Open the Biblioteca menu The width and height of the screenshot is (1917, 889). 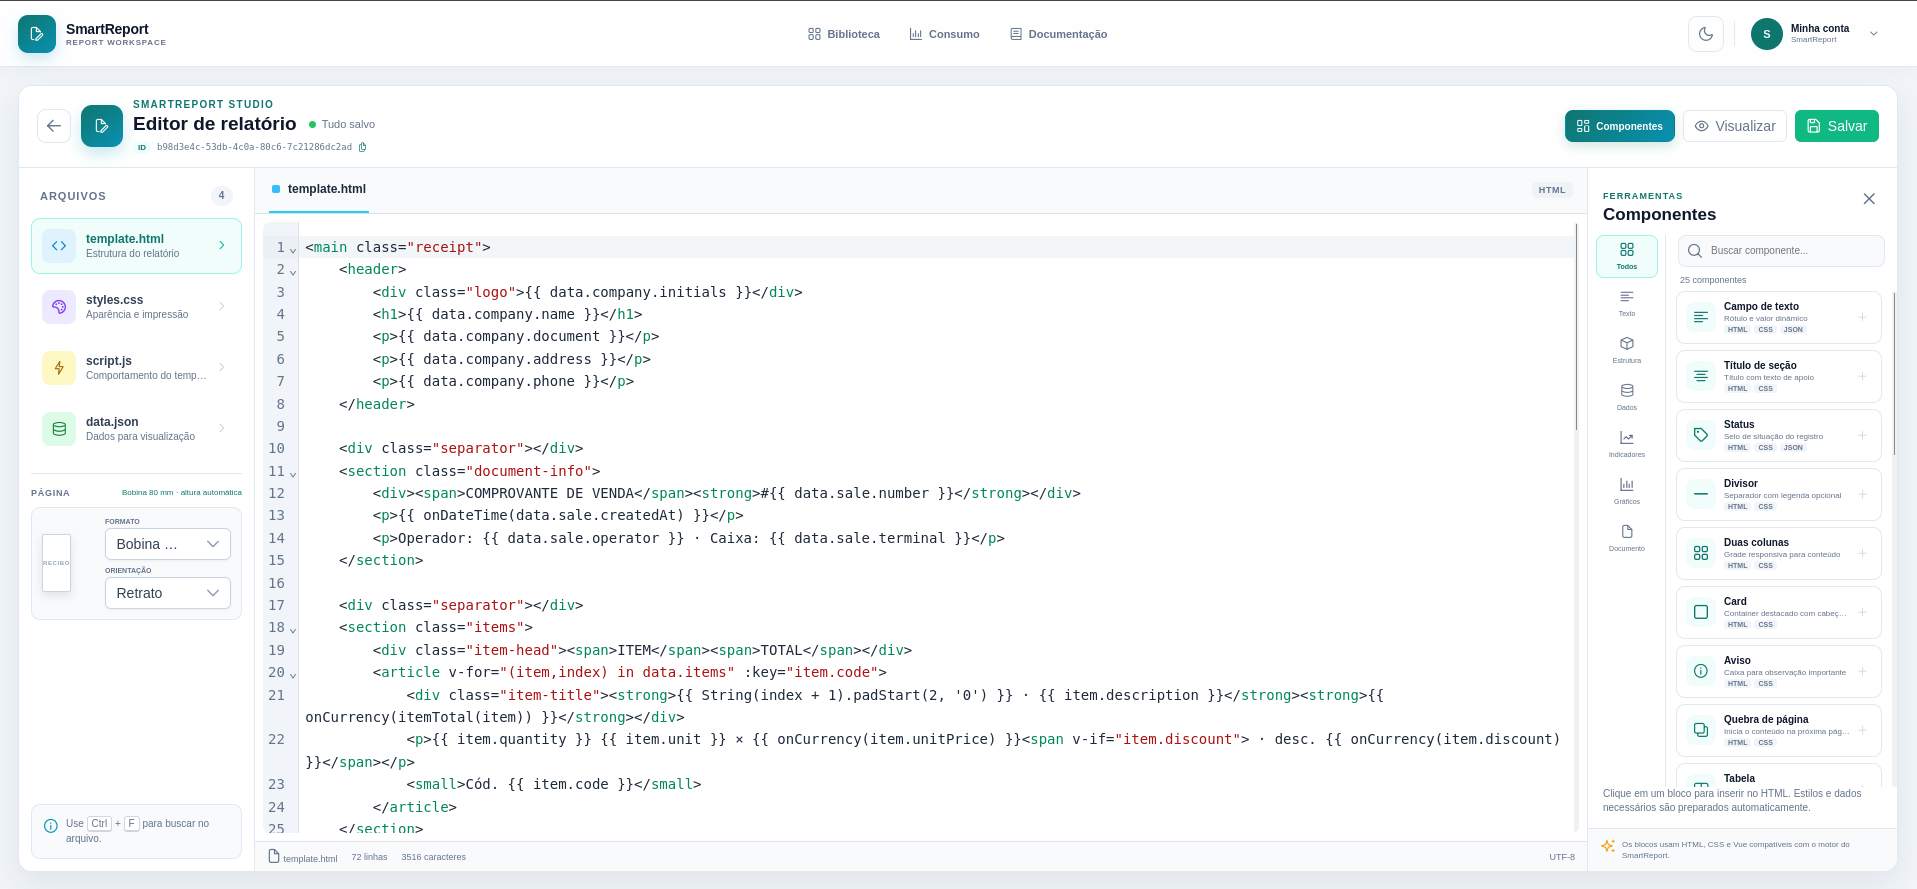(x=844, y=34)
